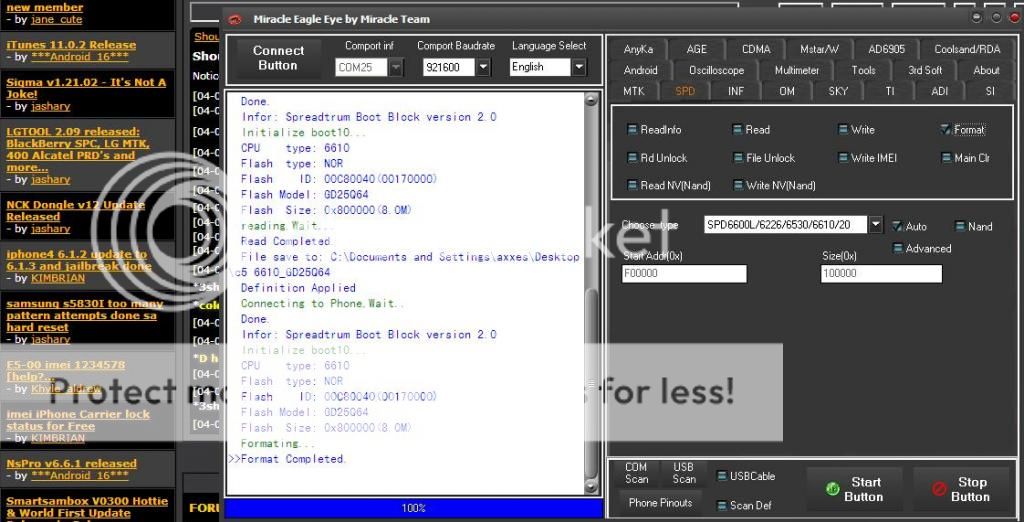Switch to the AGE tab
Image resolution: width=1024 pixels, height=522 pixels.
tap(697, 49)
